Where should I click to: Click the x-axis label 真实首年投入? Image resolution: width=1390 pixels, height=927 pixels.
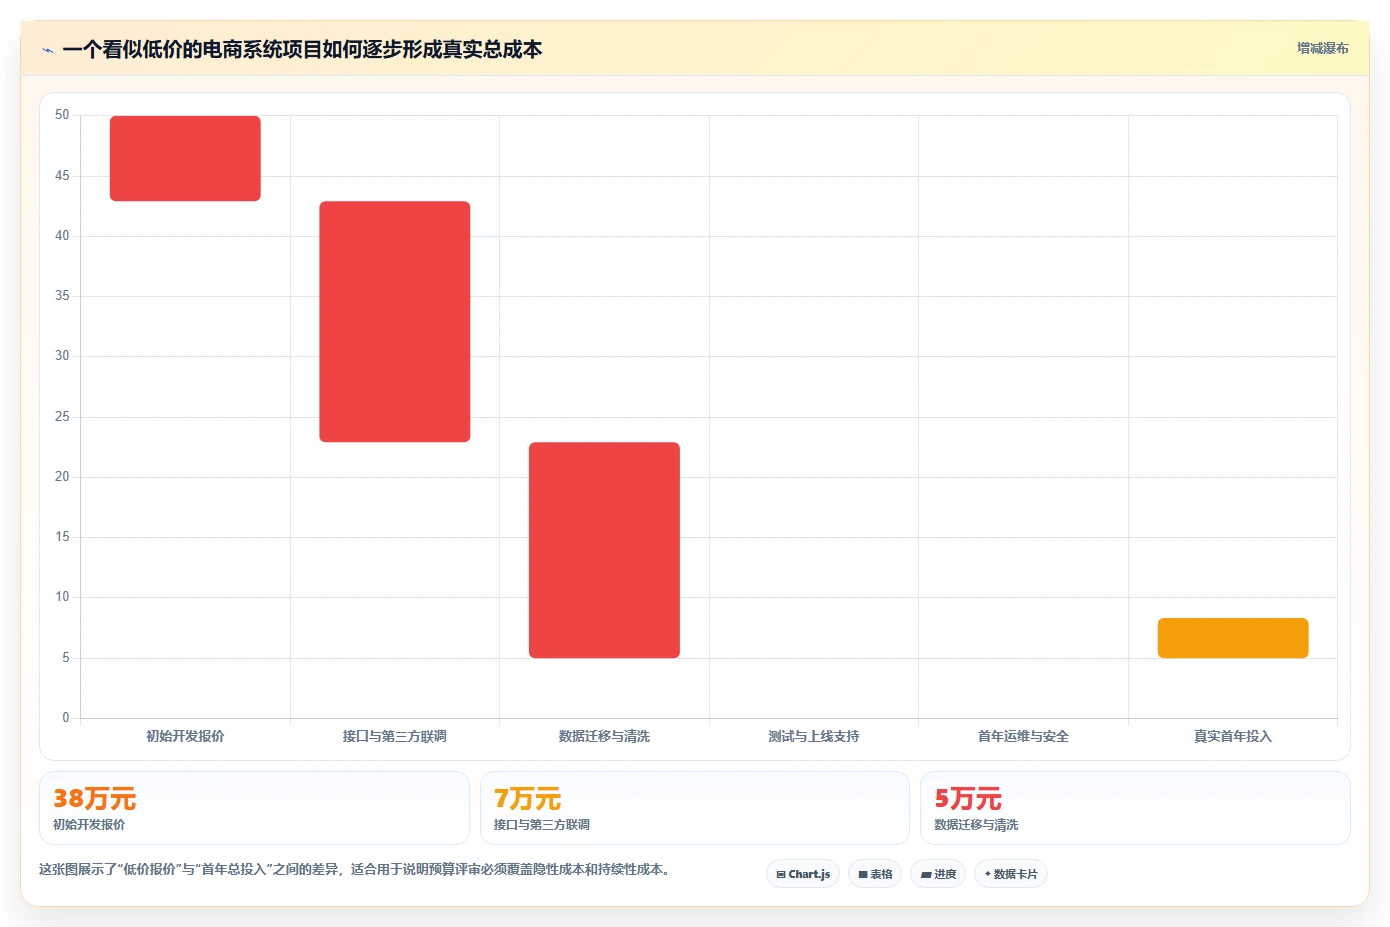point(1233,736)
